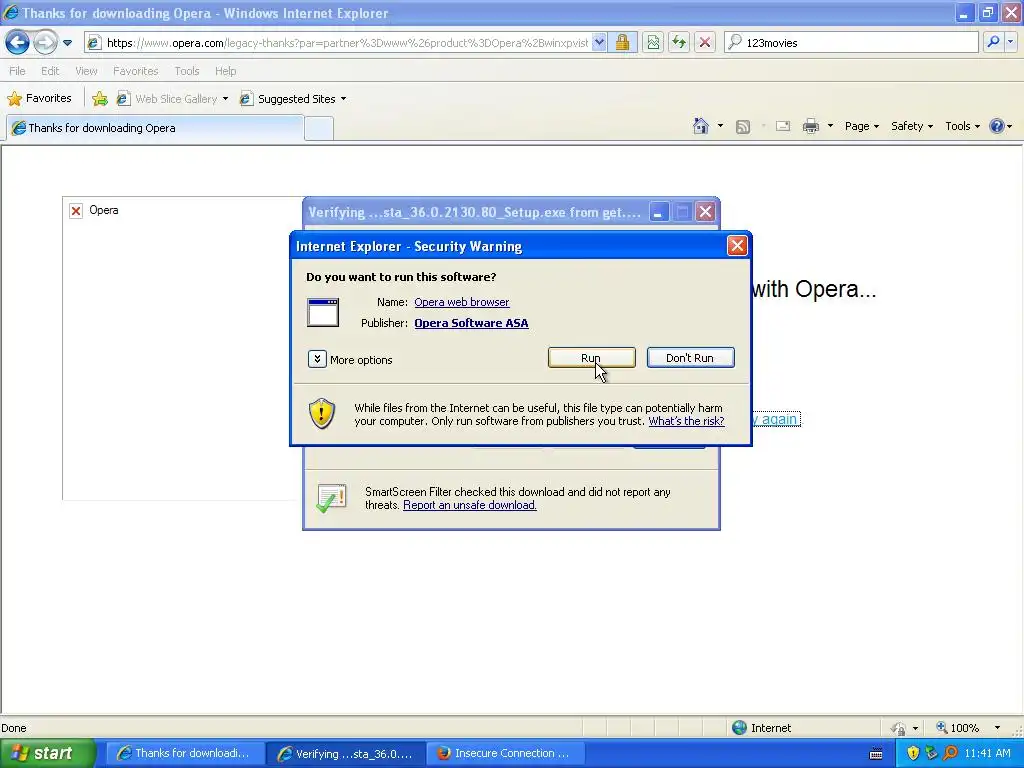Close the Security Warning dialog
Image resolution: width=1024 pixels, height=768 pixels.
(737, 246)
